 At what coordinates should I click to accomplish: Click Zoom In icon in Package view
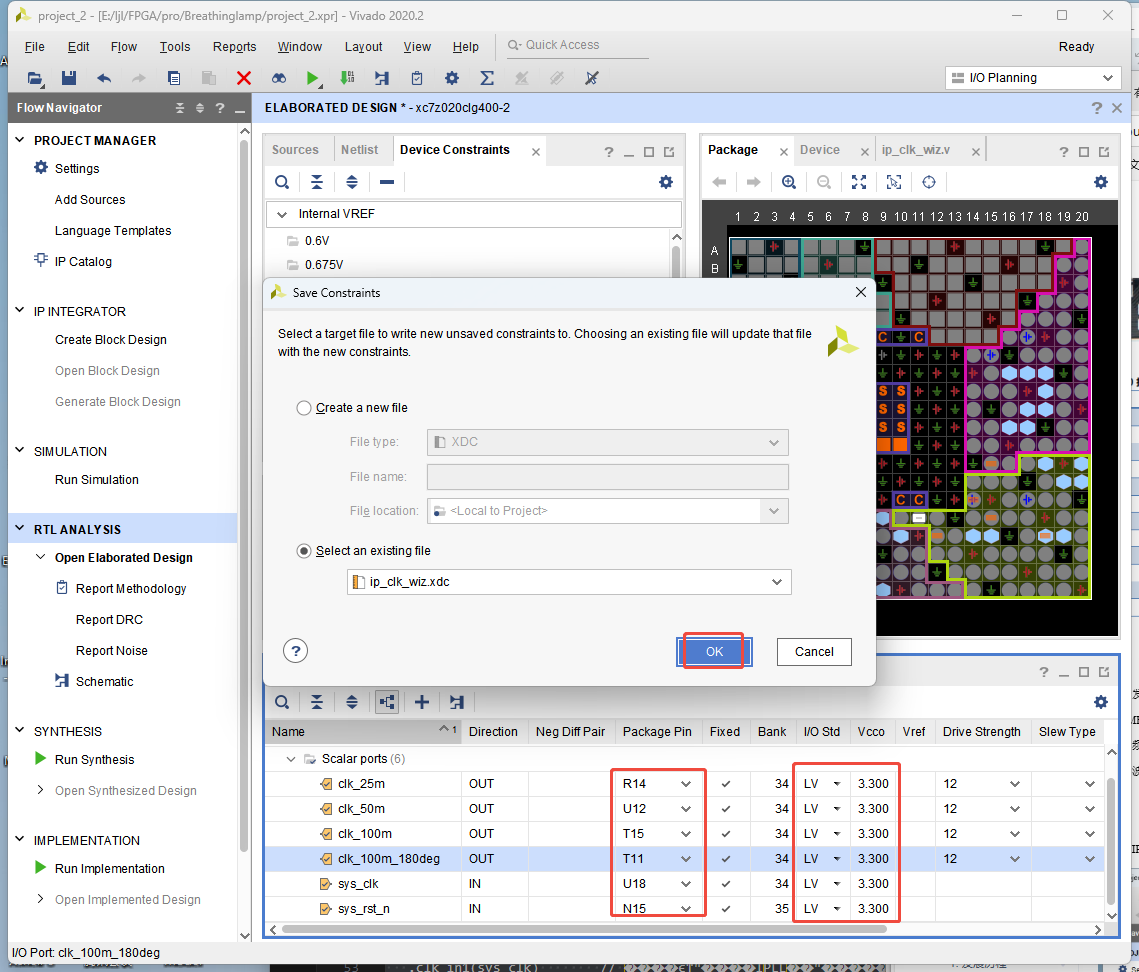pyautogui.click(x=789, y=182)
